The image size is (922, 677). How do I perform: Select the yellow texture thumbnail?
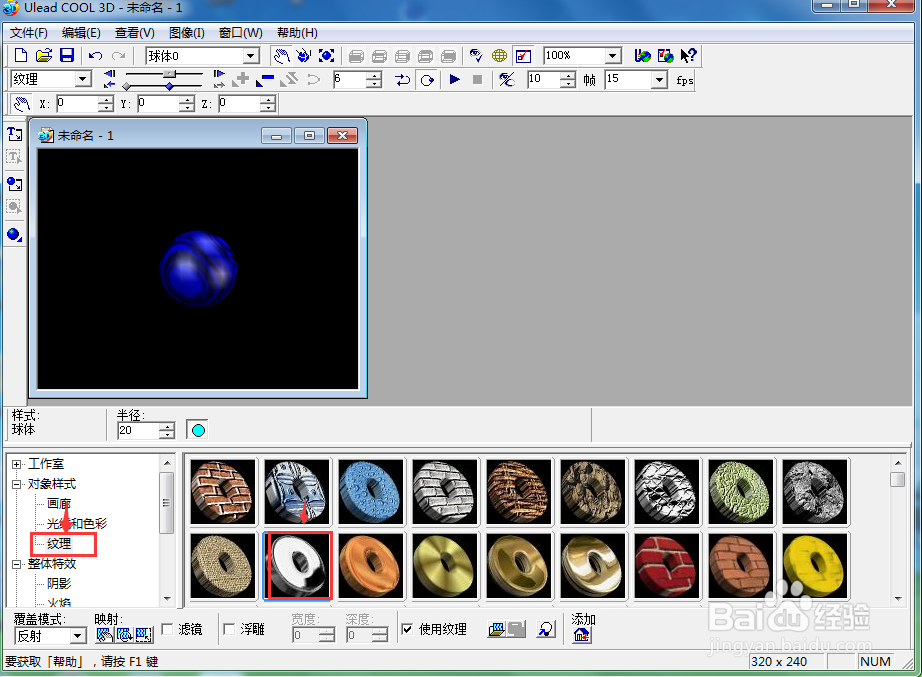(814, 566)
